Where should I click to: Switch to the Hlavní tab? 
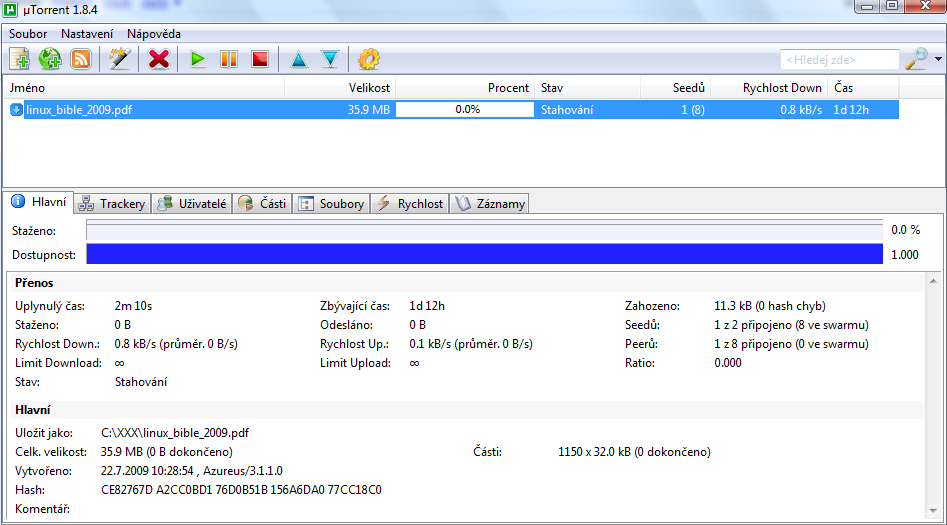[x=39, y=202]
